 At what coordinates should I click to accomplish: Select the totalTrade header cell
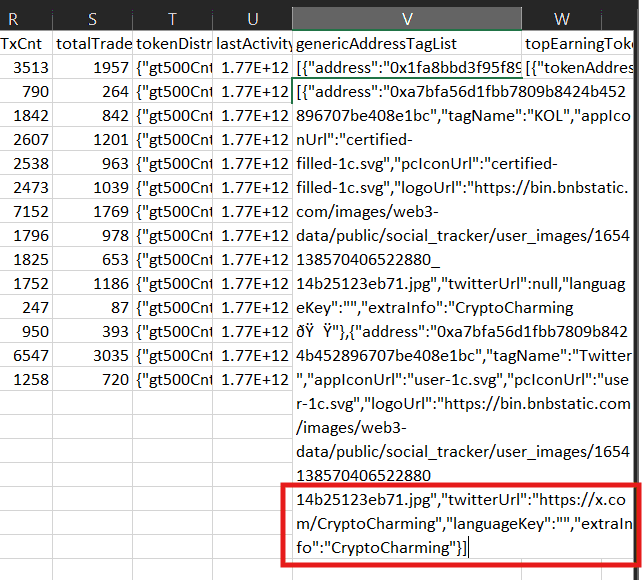[92, 43]
